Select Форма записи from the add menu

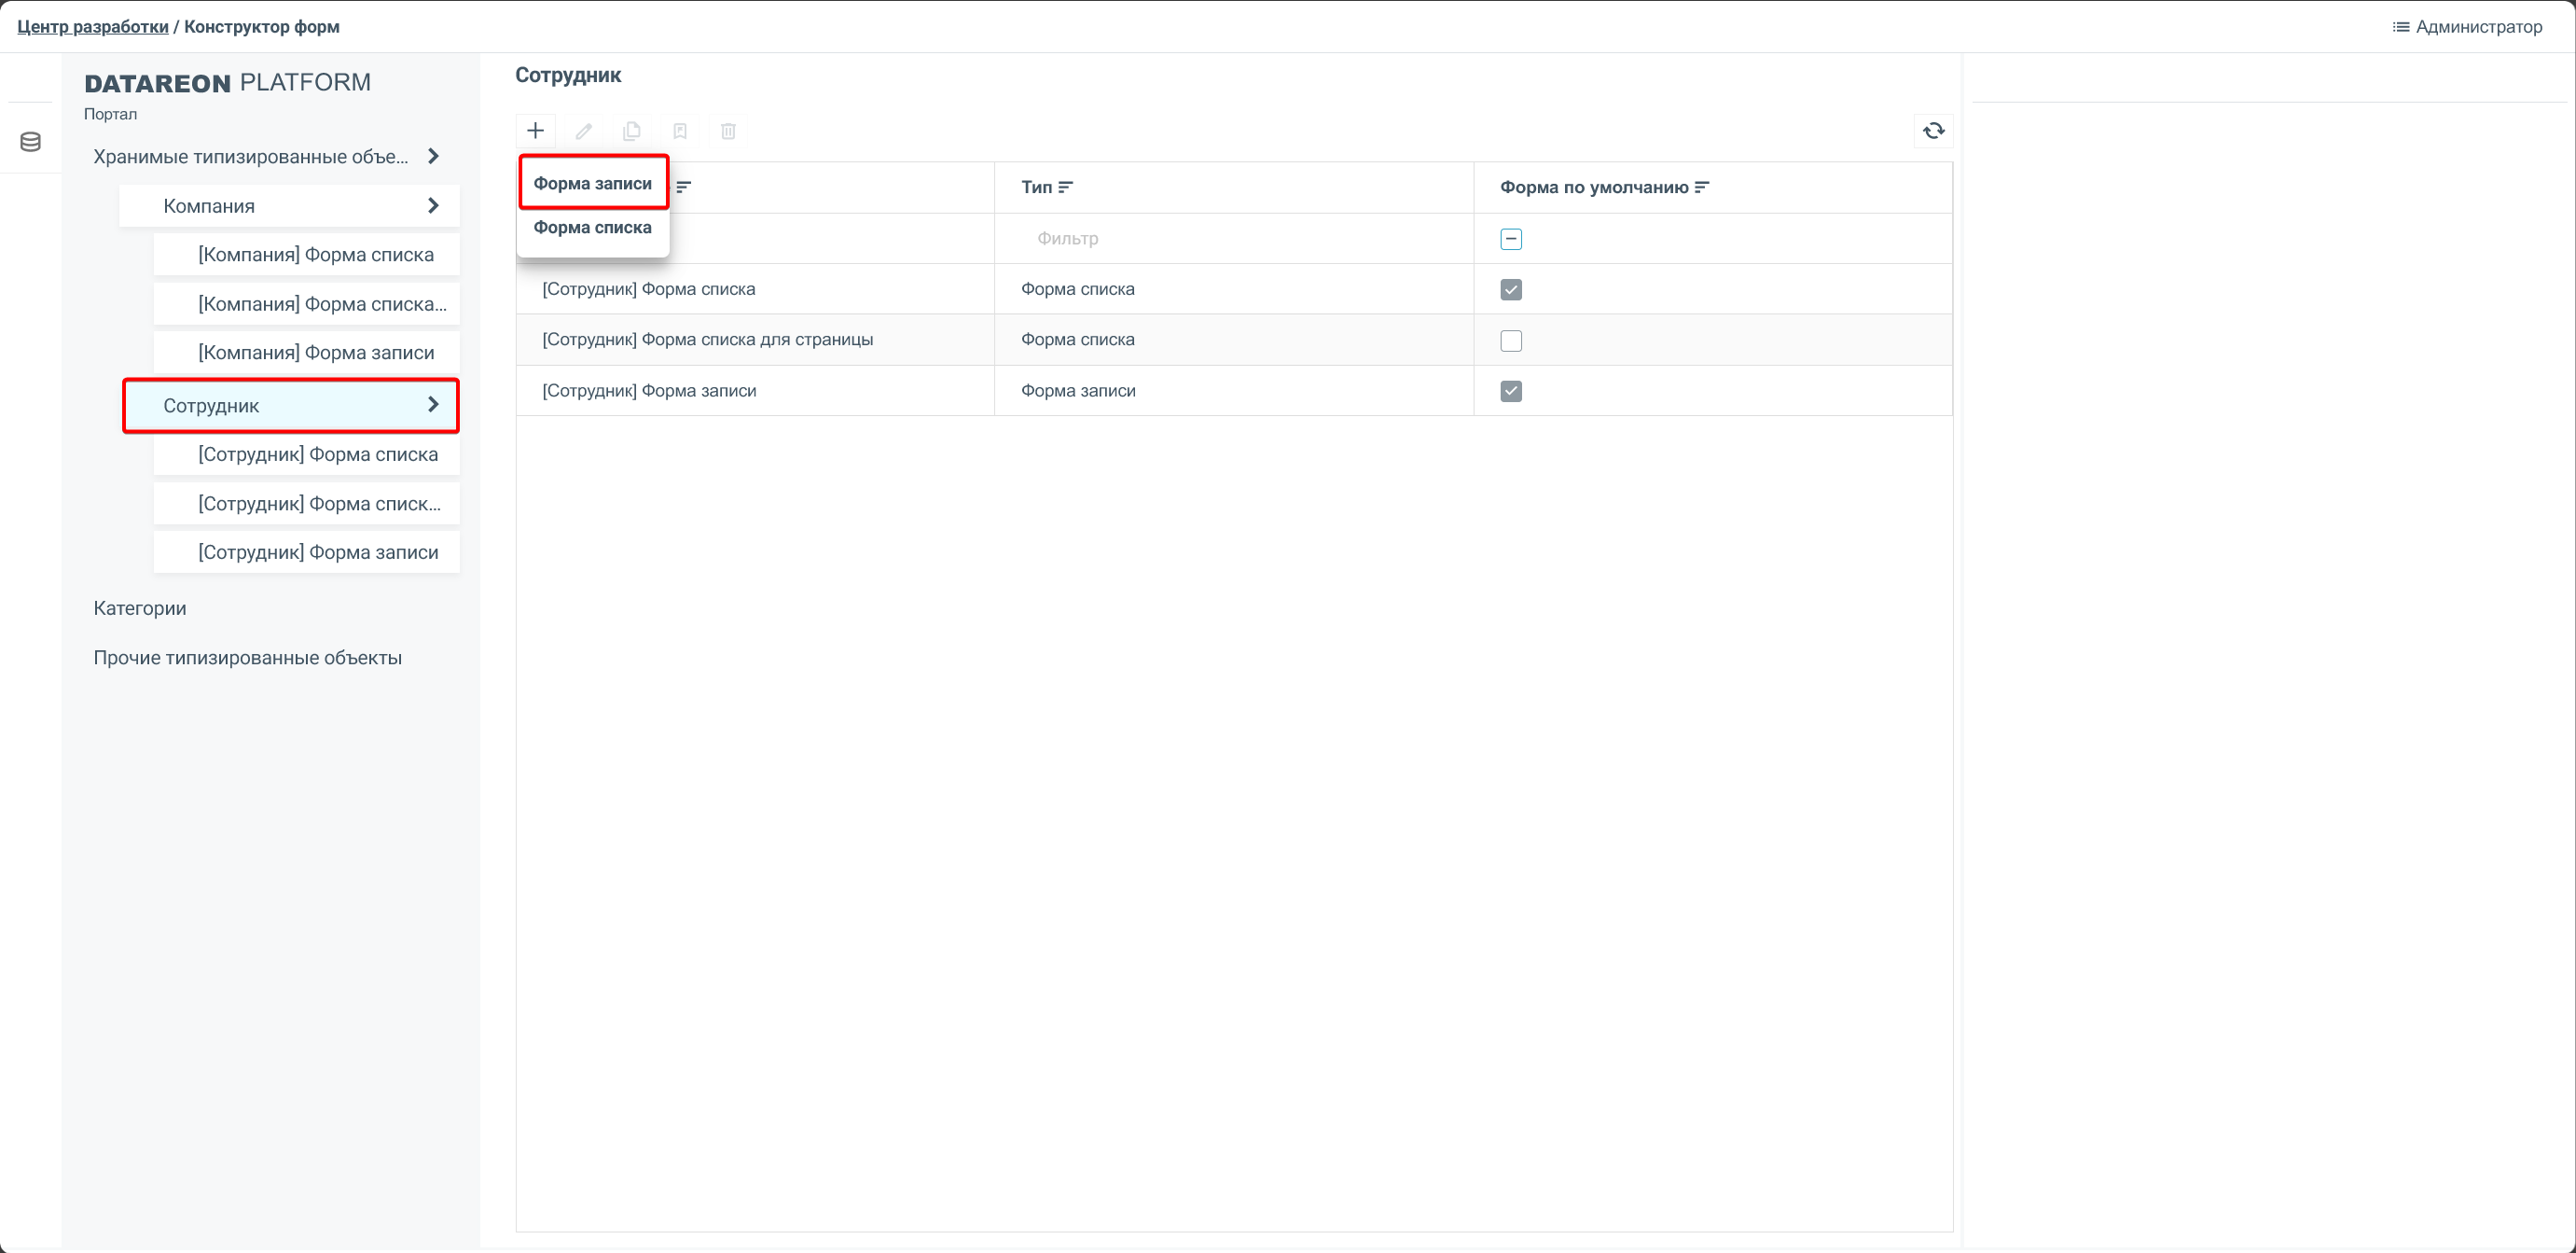coord(592,183)
